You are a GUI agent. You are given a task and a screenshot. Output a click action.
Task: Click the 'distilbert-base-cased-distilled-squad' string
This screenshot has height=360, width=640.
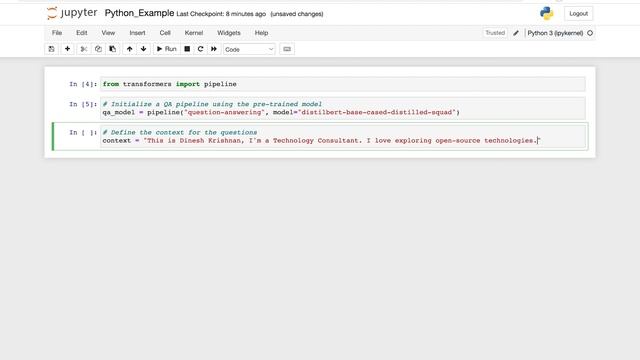(x=376, y=112)
